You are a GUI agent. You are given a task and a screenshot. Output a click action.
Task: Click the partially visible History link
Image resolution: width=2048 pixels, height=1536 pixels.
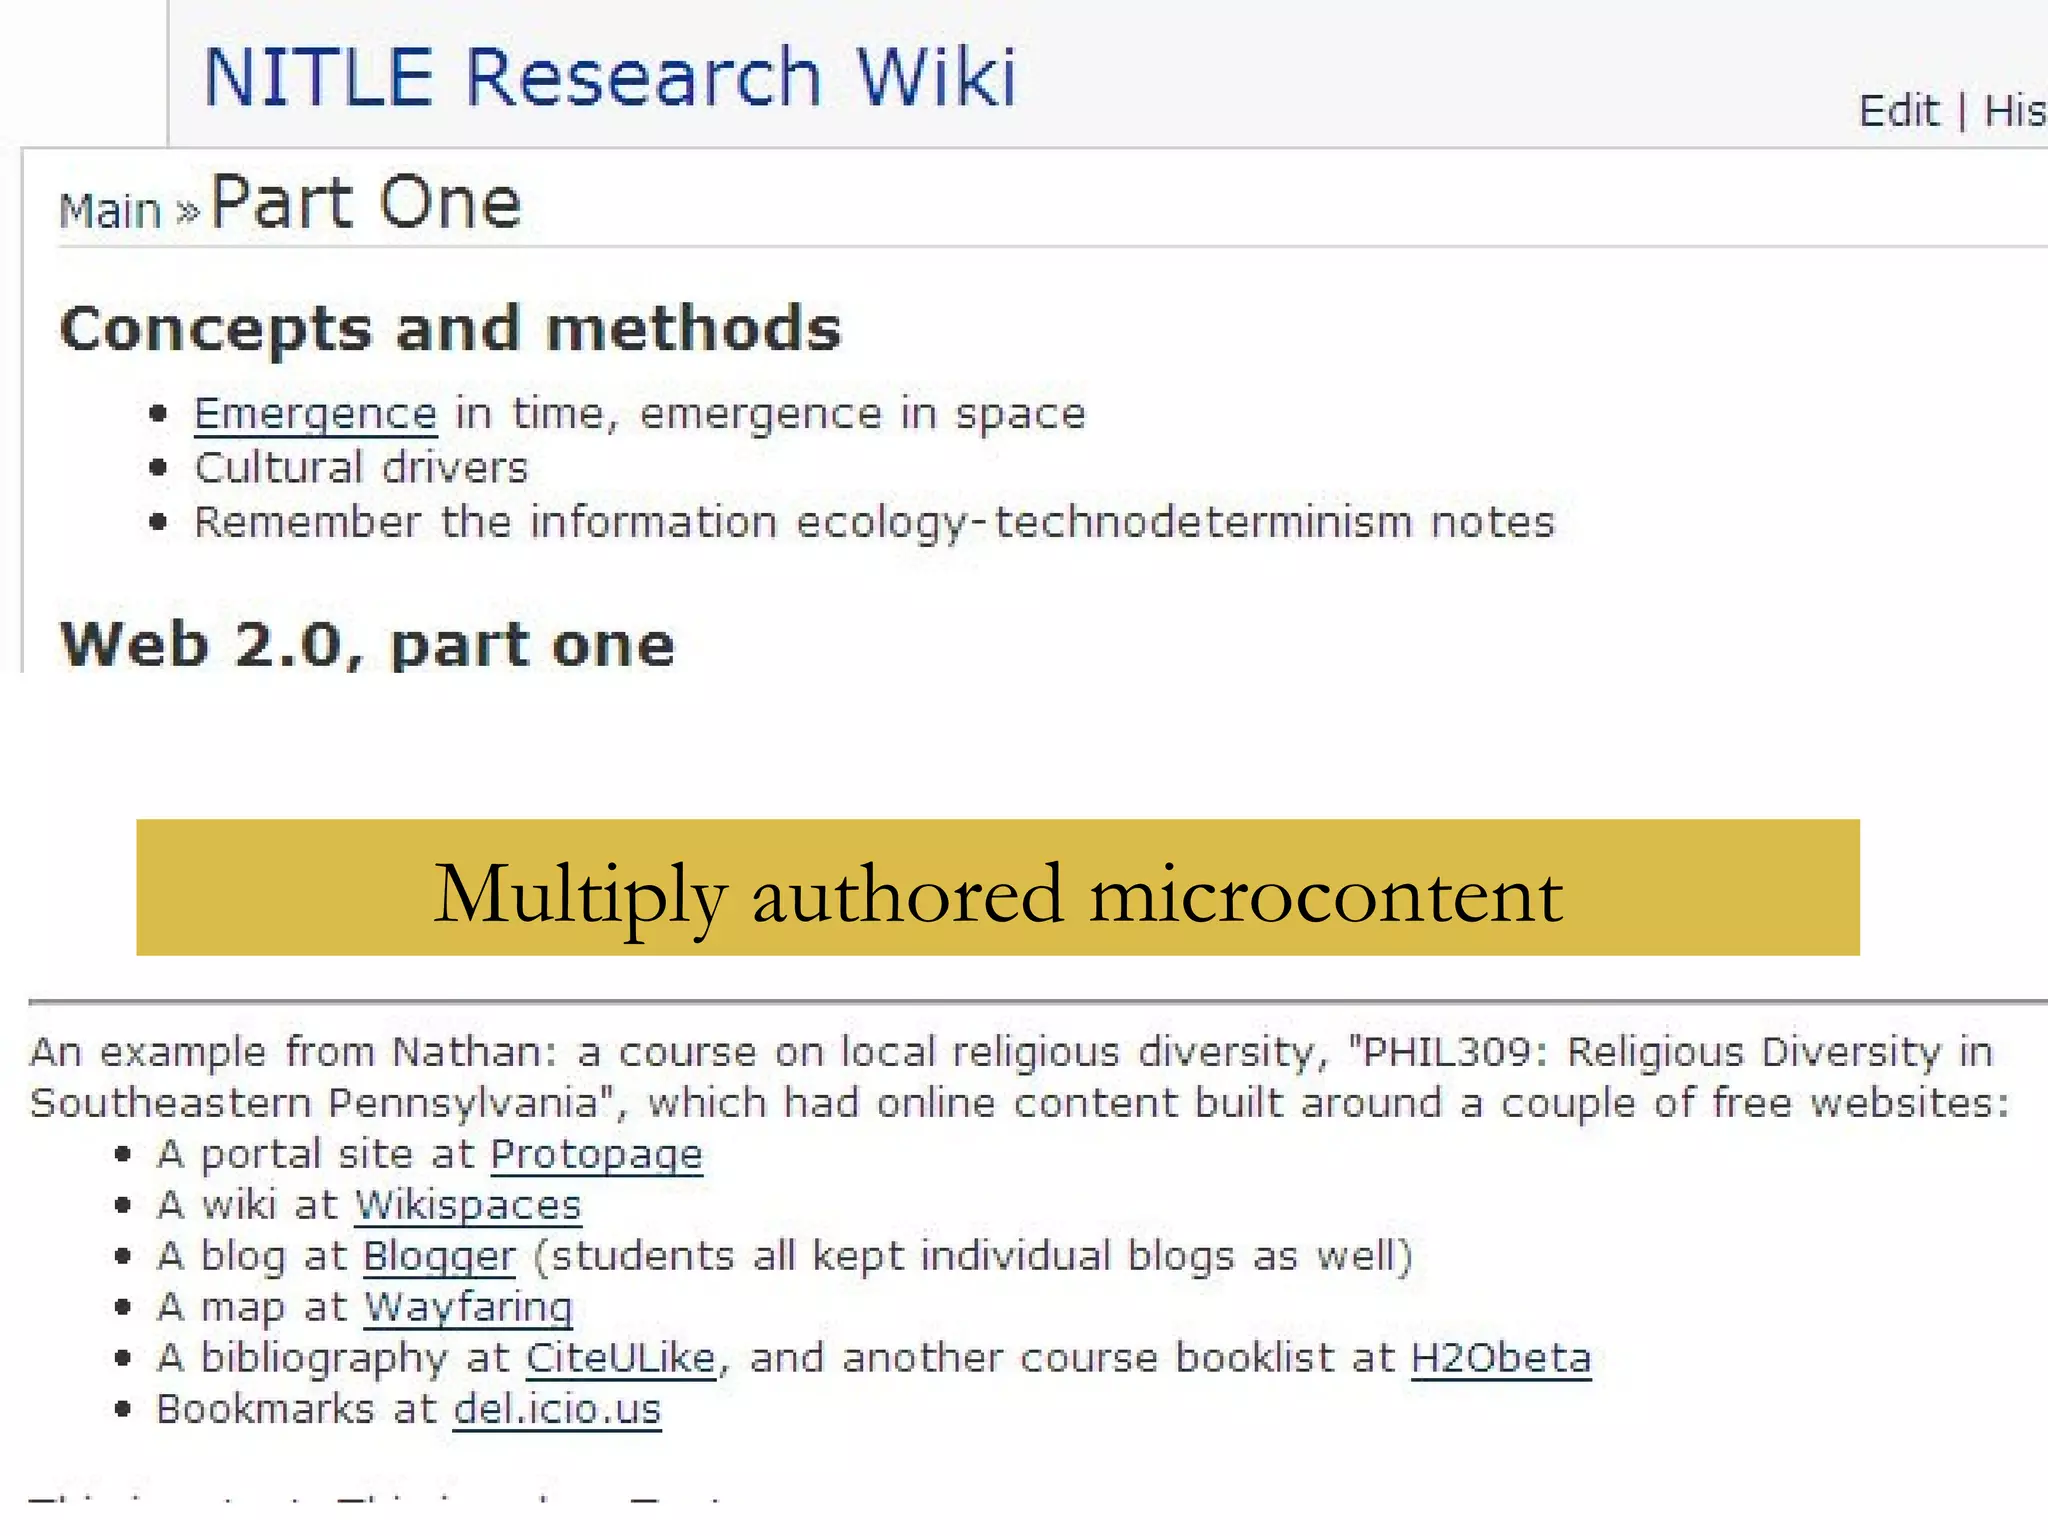pyautogui.click(x=2016, y=110)
